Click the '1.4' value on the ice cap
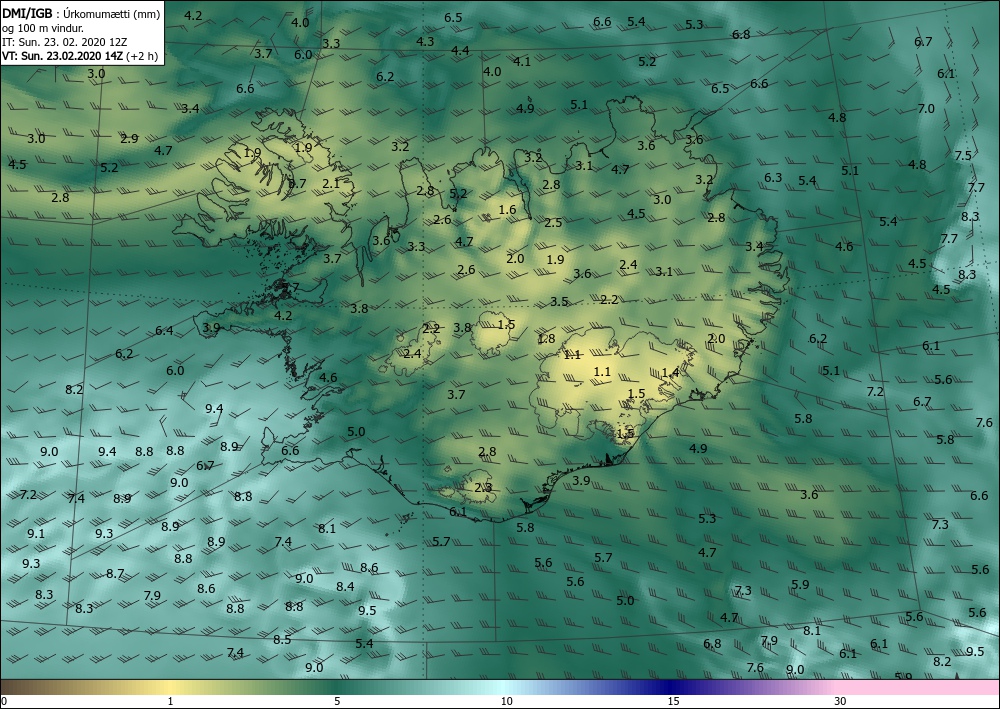1000x709 pixels. [x=670, y=373]
